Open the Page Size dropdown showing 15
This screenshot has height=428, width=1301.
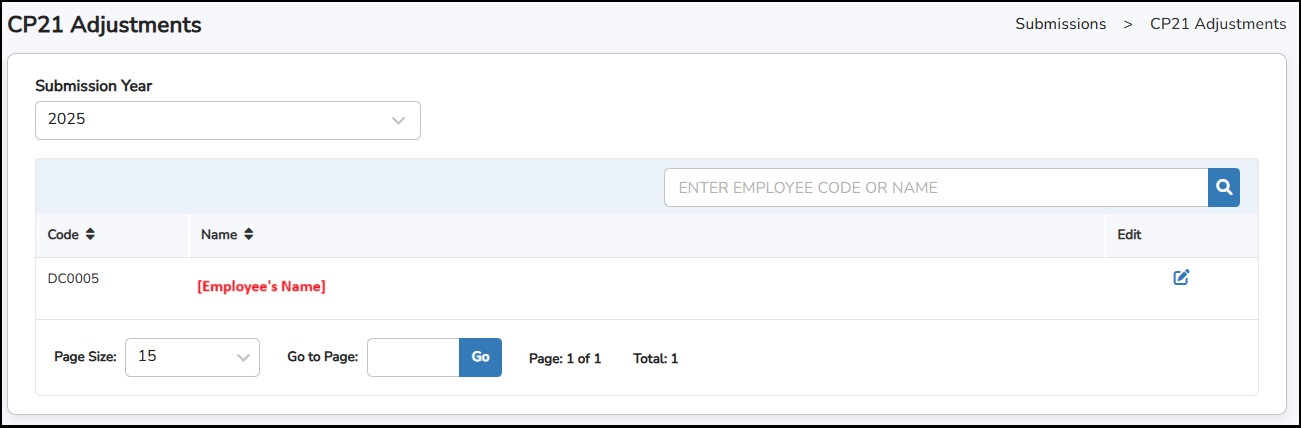click(191, 357)
